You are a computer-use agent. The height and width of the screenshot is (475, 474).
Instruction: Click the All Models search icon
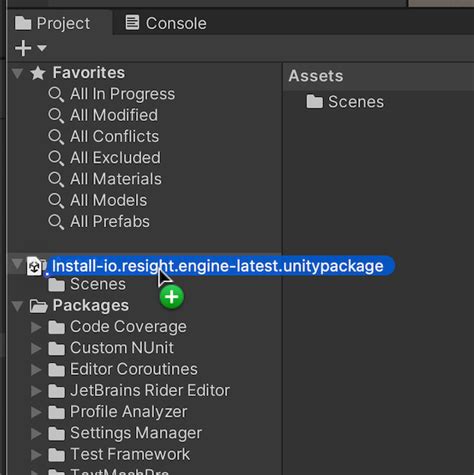[x=56, y=201]
